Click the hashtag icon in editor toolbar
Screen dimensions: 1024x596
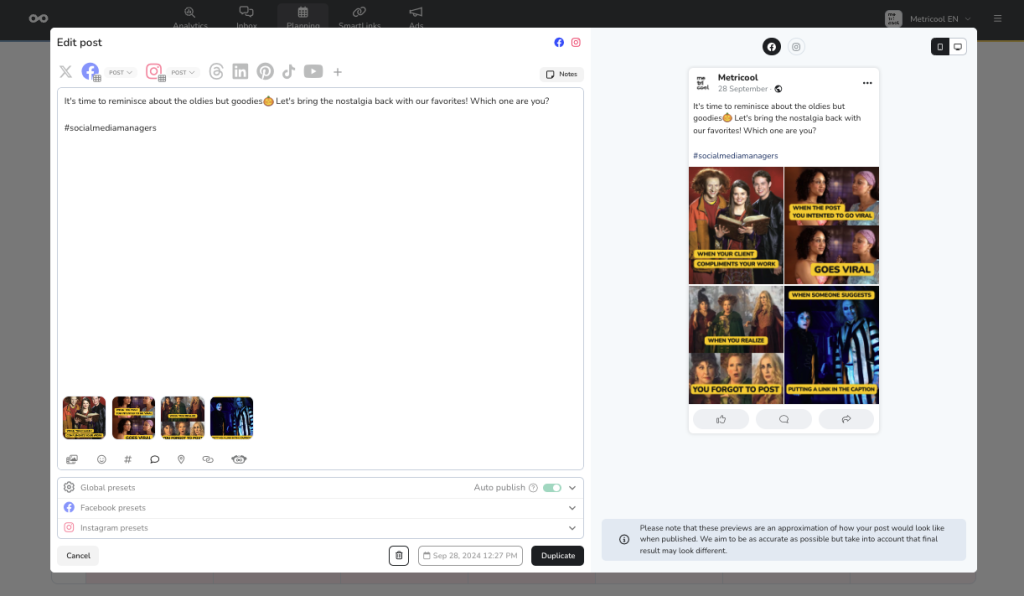click(128, 460)
